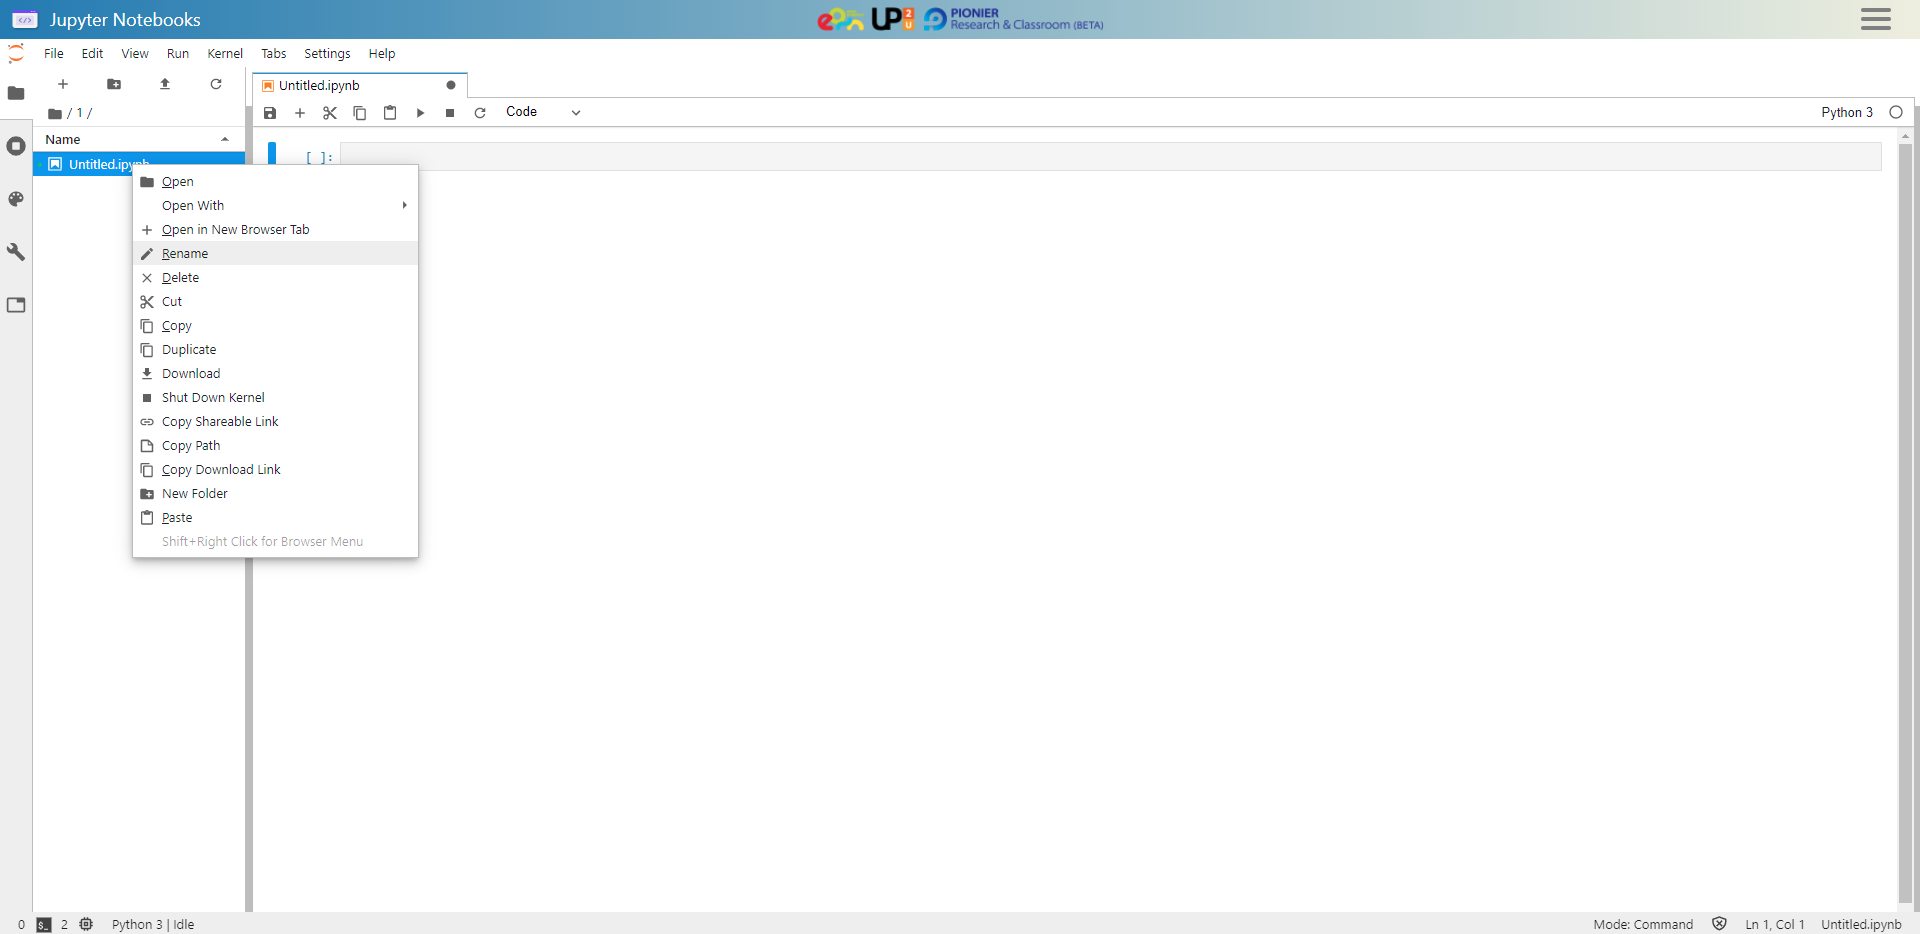Screen dimensions: 1920x934
Task: Click the trusted notebook shield icon
Action: coord(1719,924)
